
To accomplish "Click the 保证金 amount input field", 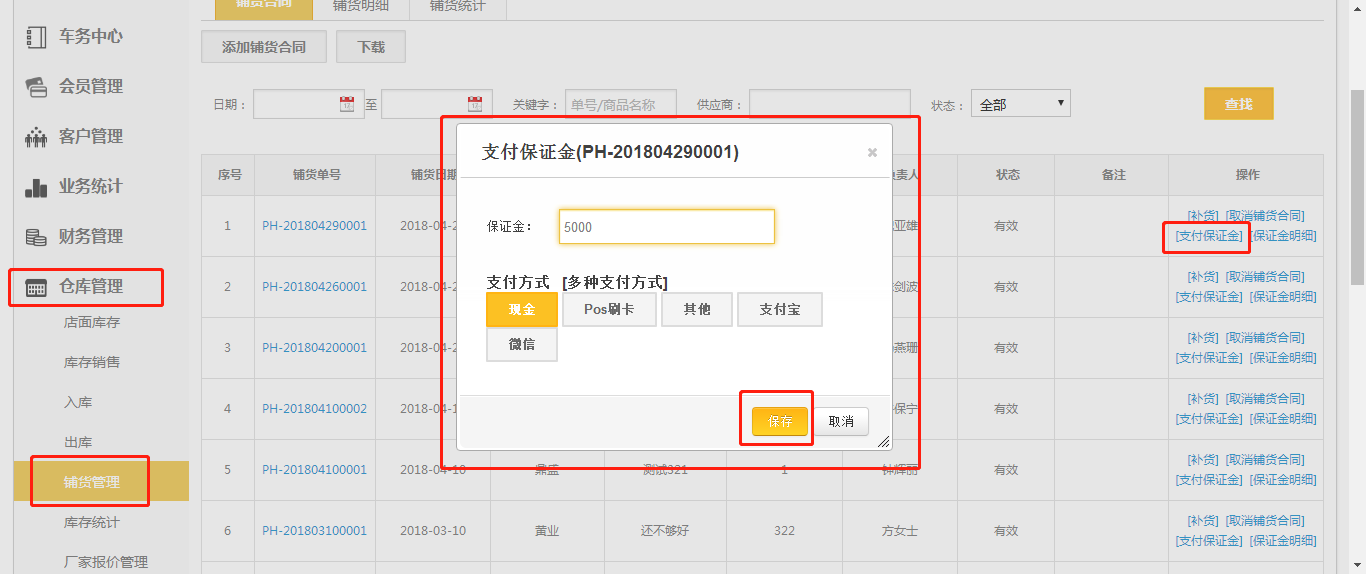I will tap(666, 227).
